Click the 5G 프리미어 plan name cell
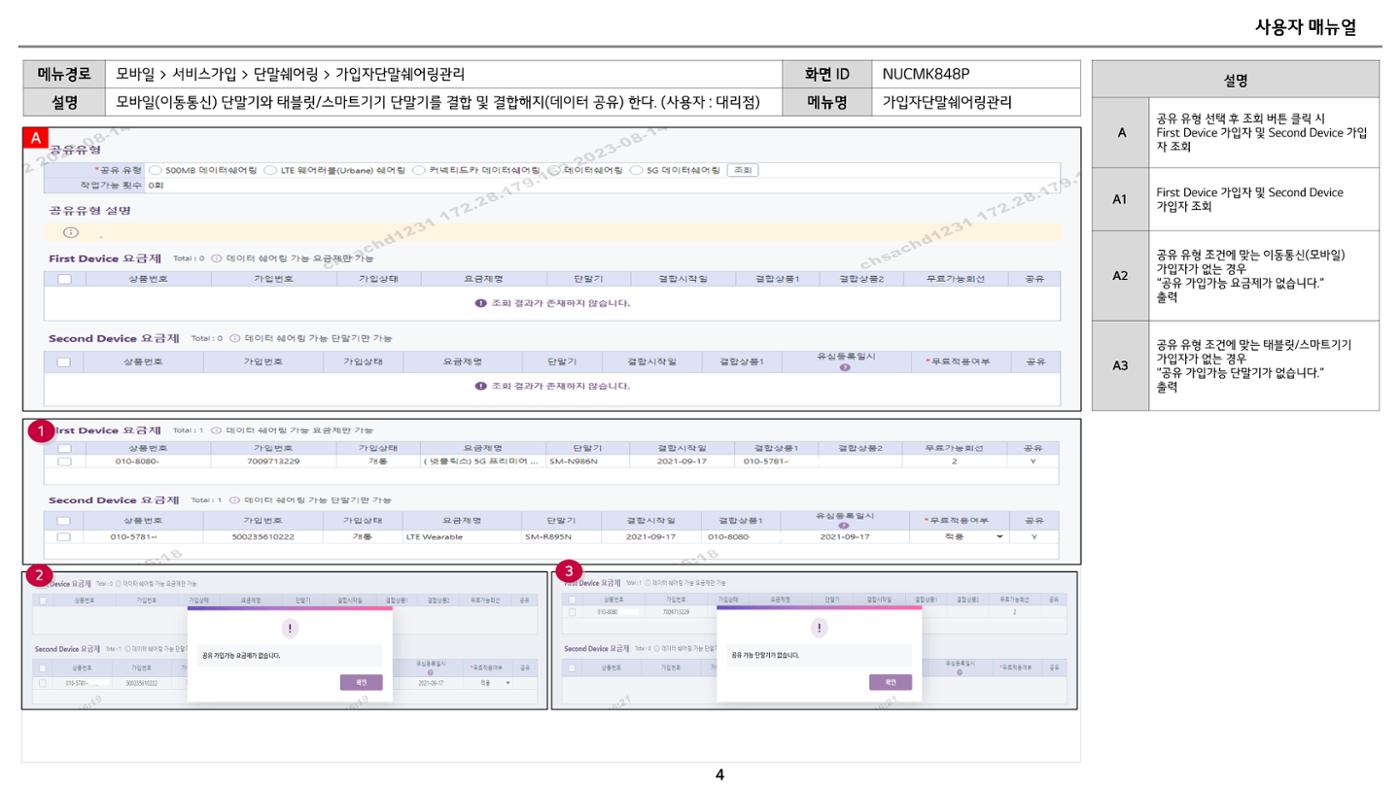1400x788 pixels. pyautogui.click(x=483, y=462)
